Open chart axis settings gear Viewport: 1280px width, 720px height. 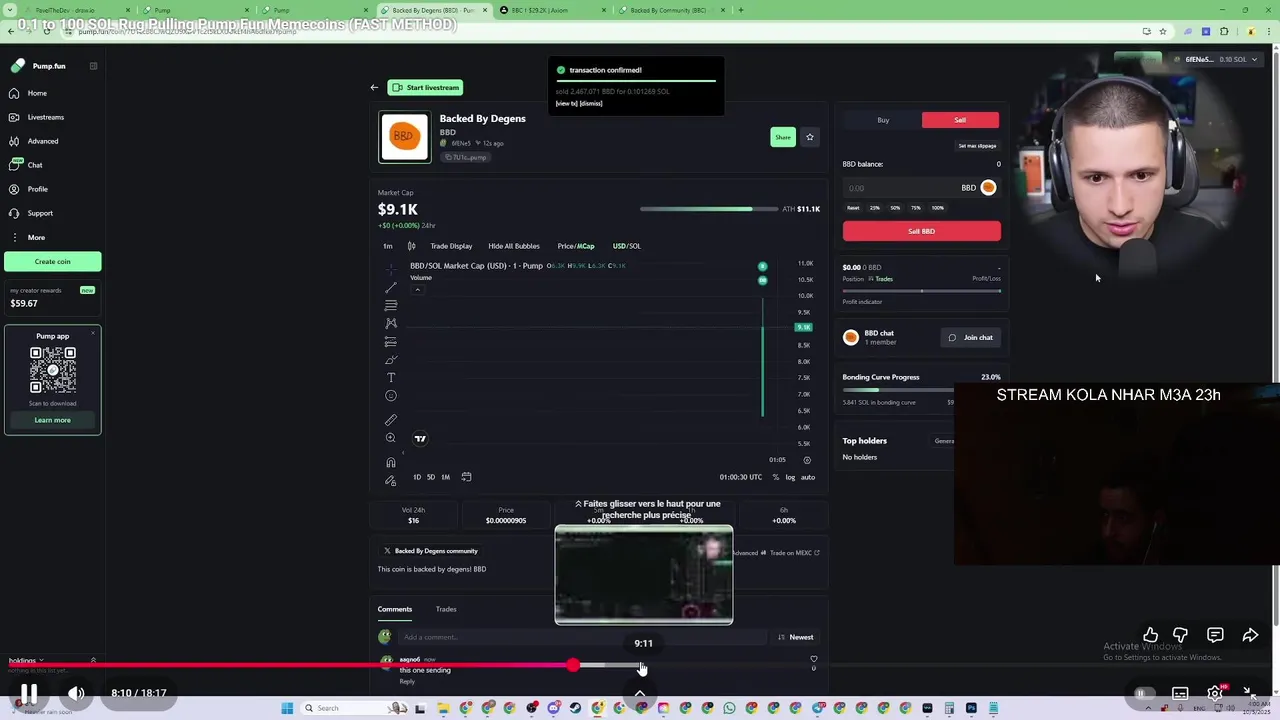coord(808,460)
